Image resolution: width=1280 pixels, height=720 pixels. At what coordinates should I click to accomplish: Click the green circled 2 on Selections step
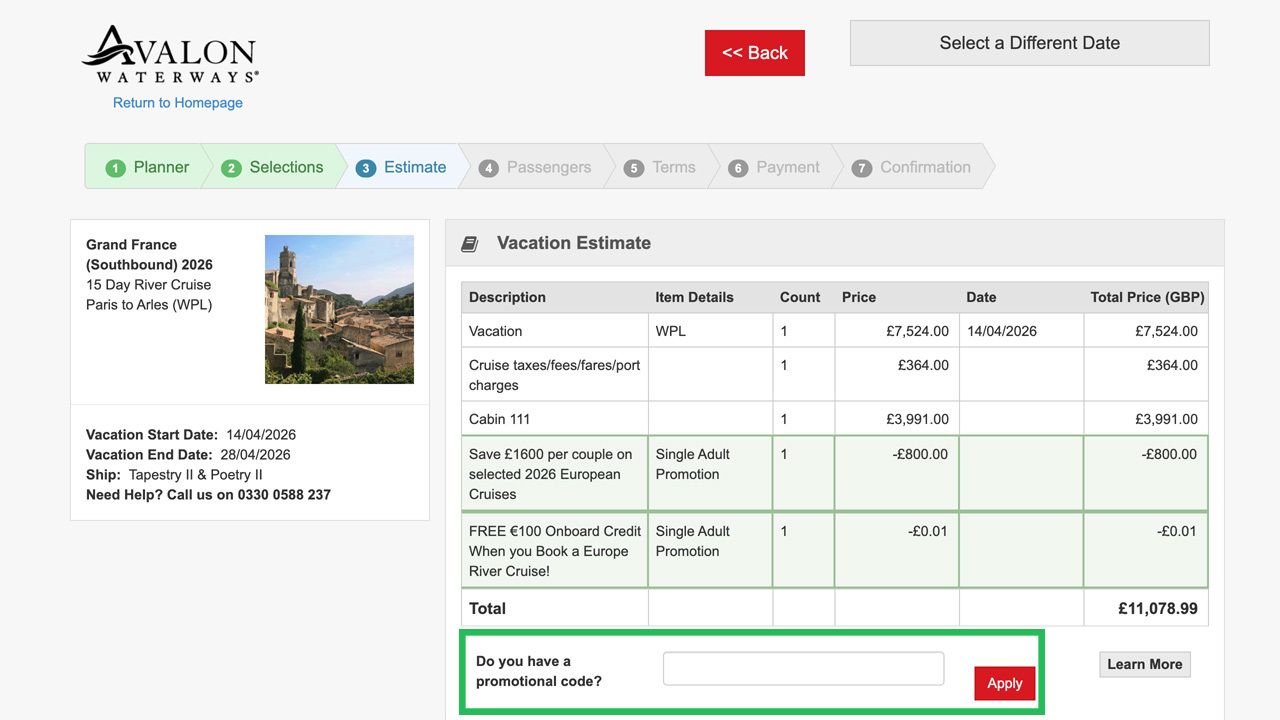(x=232, y=167)
